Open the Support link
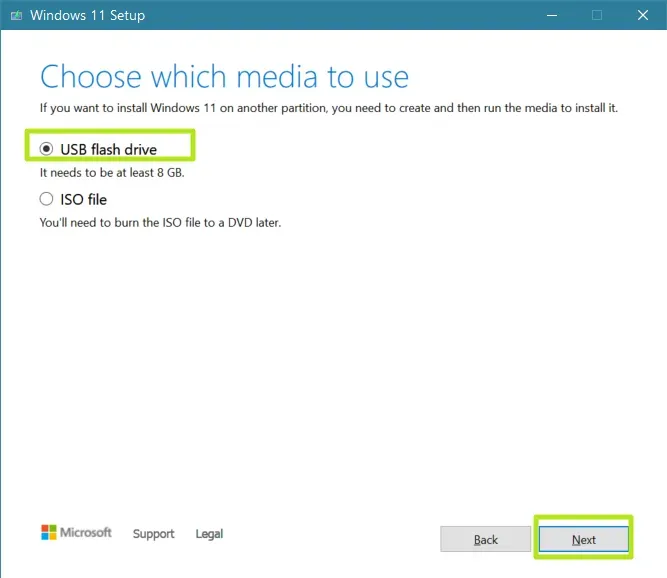Viewport: 667px width, 578px height. pyautogui.click(x=154, y=534)
